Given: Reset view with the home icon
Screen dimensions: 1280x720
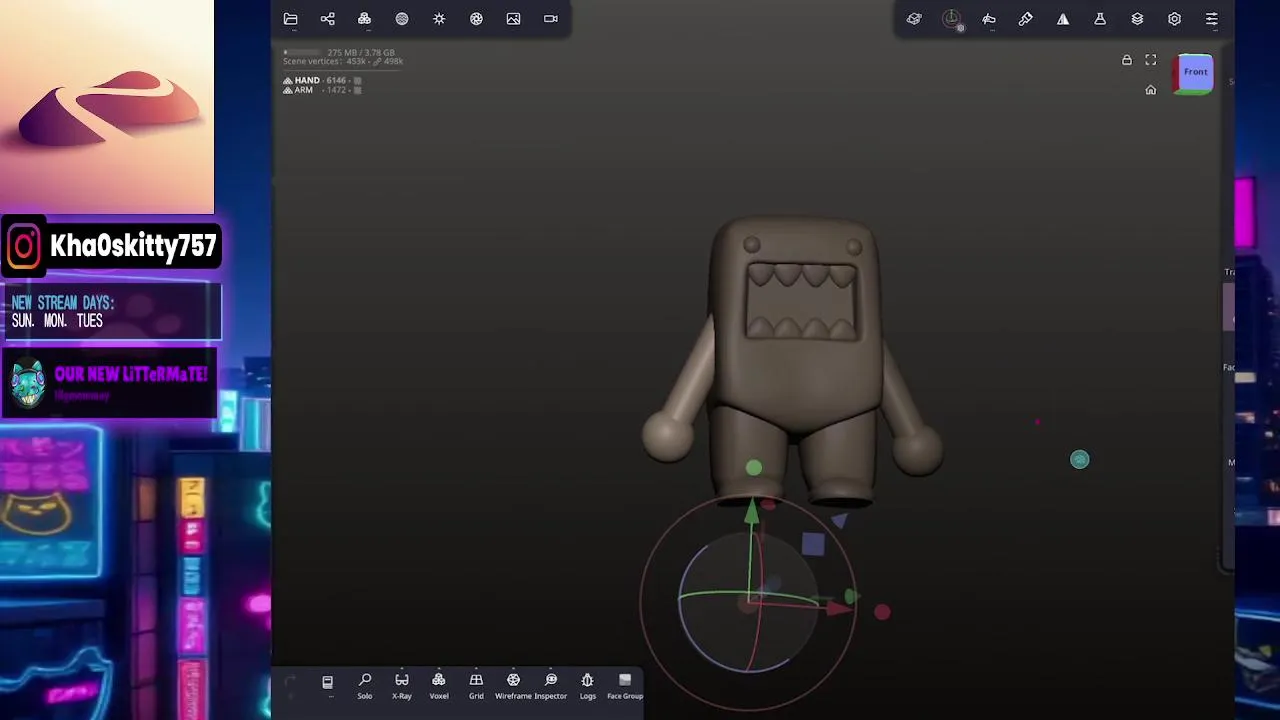Looking at the screenshot, I should (1151, 90).
